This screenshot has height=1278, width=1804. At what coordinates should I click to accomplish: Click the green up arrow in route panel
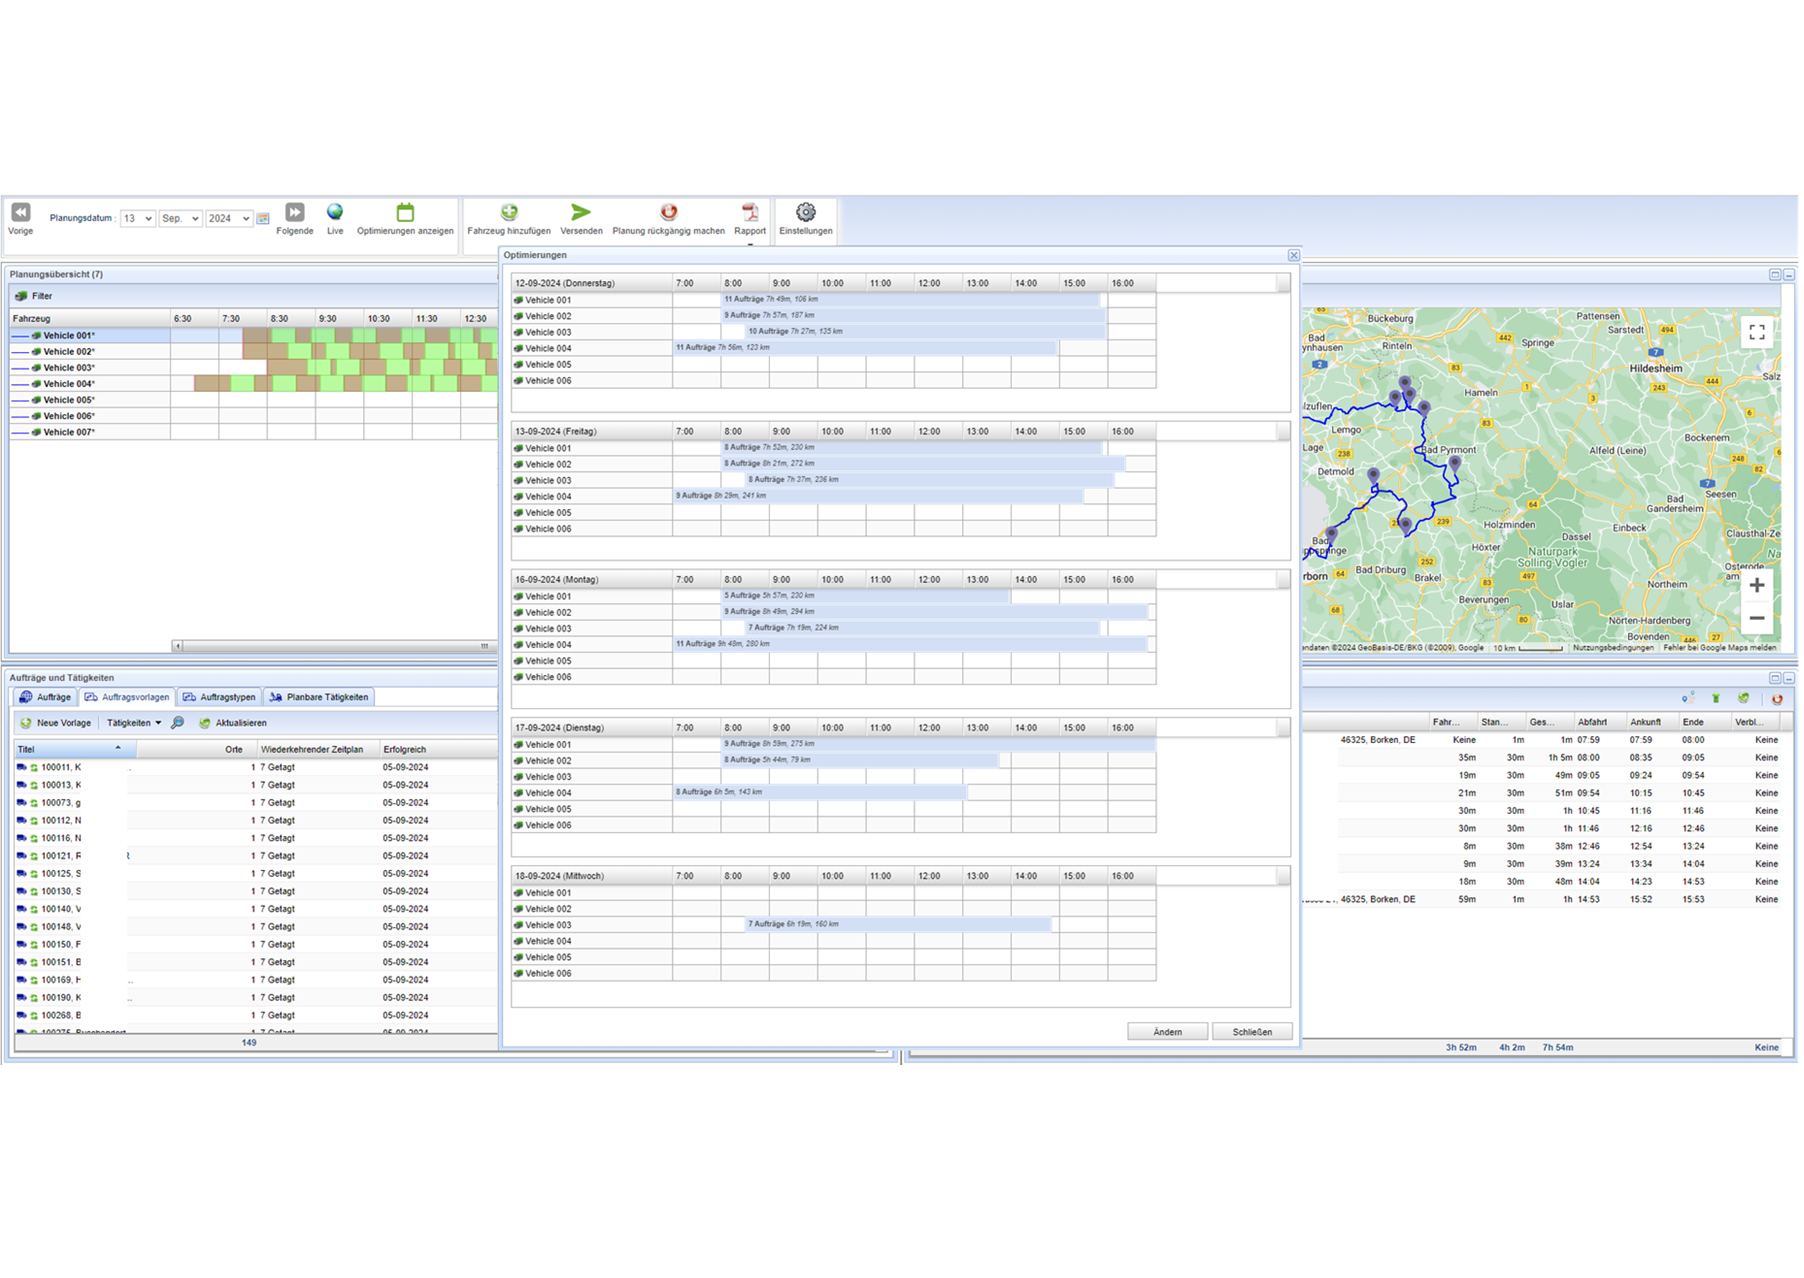click(1716, 699)
